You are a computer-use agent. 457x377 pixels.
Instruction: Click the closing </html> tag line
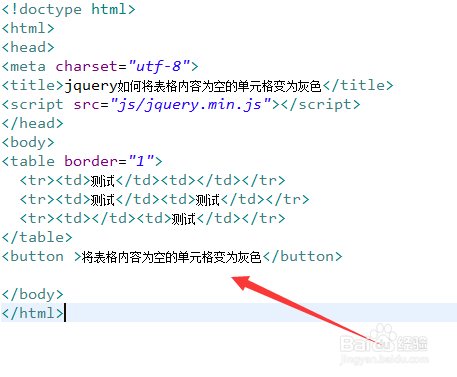[x=32, y=313]
